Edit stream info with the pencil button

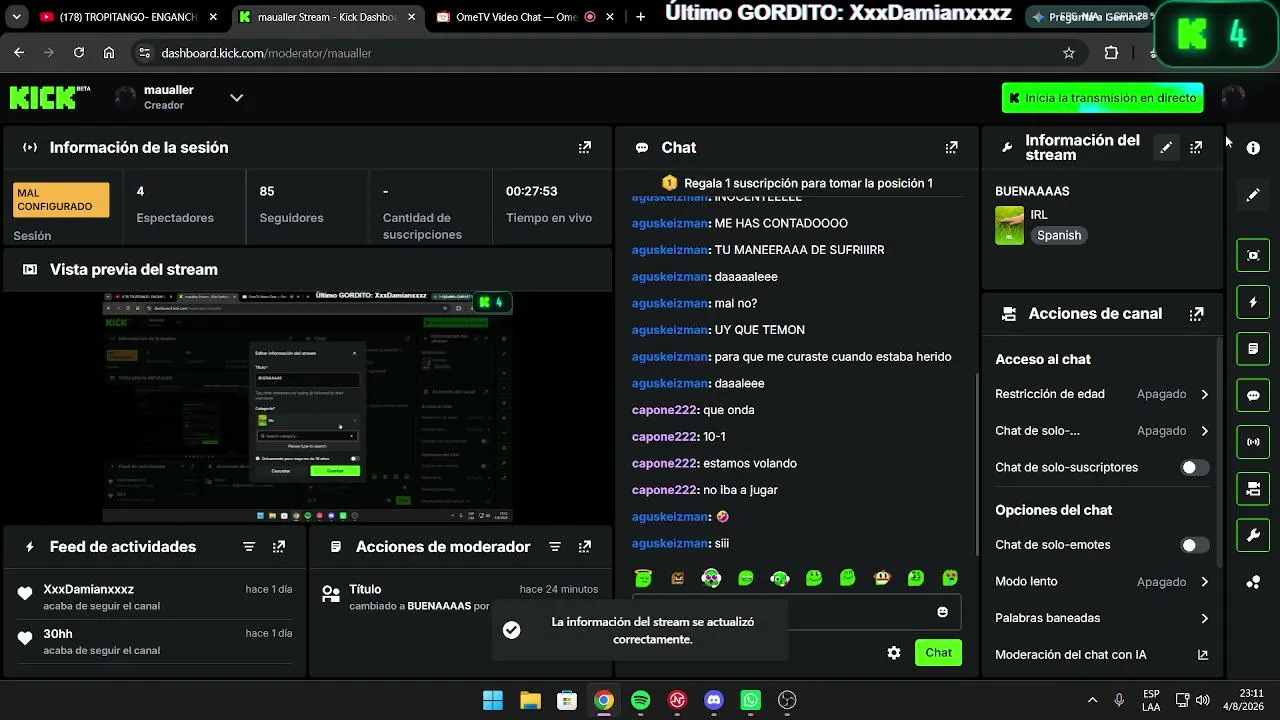click(x=1166, y=148)
